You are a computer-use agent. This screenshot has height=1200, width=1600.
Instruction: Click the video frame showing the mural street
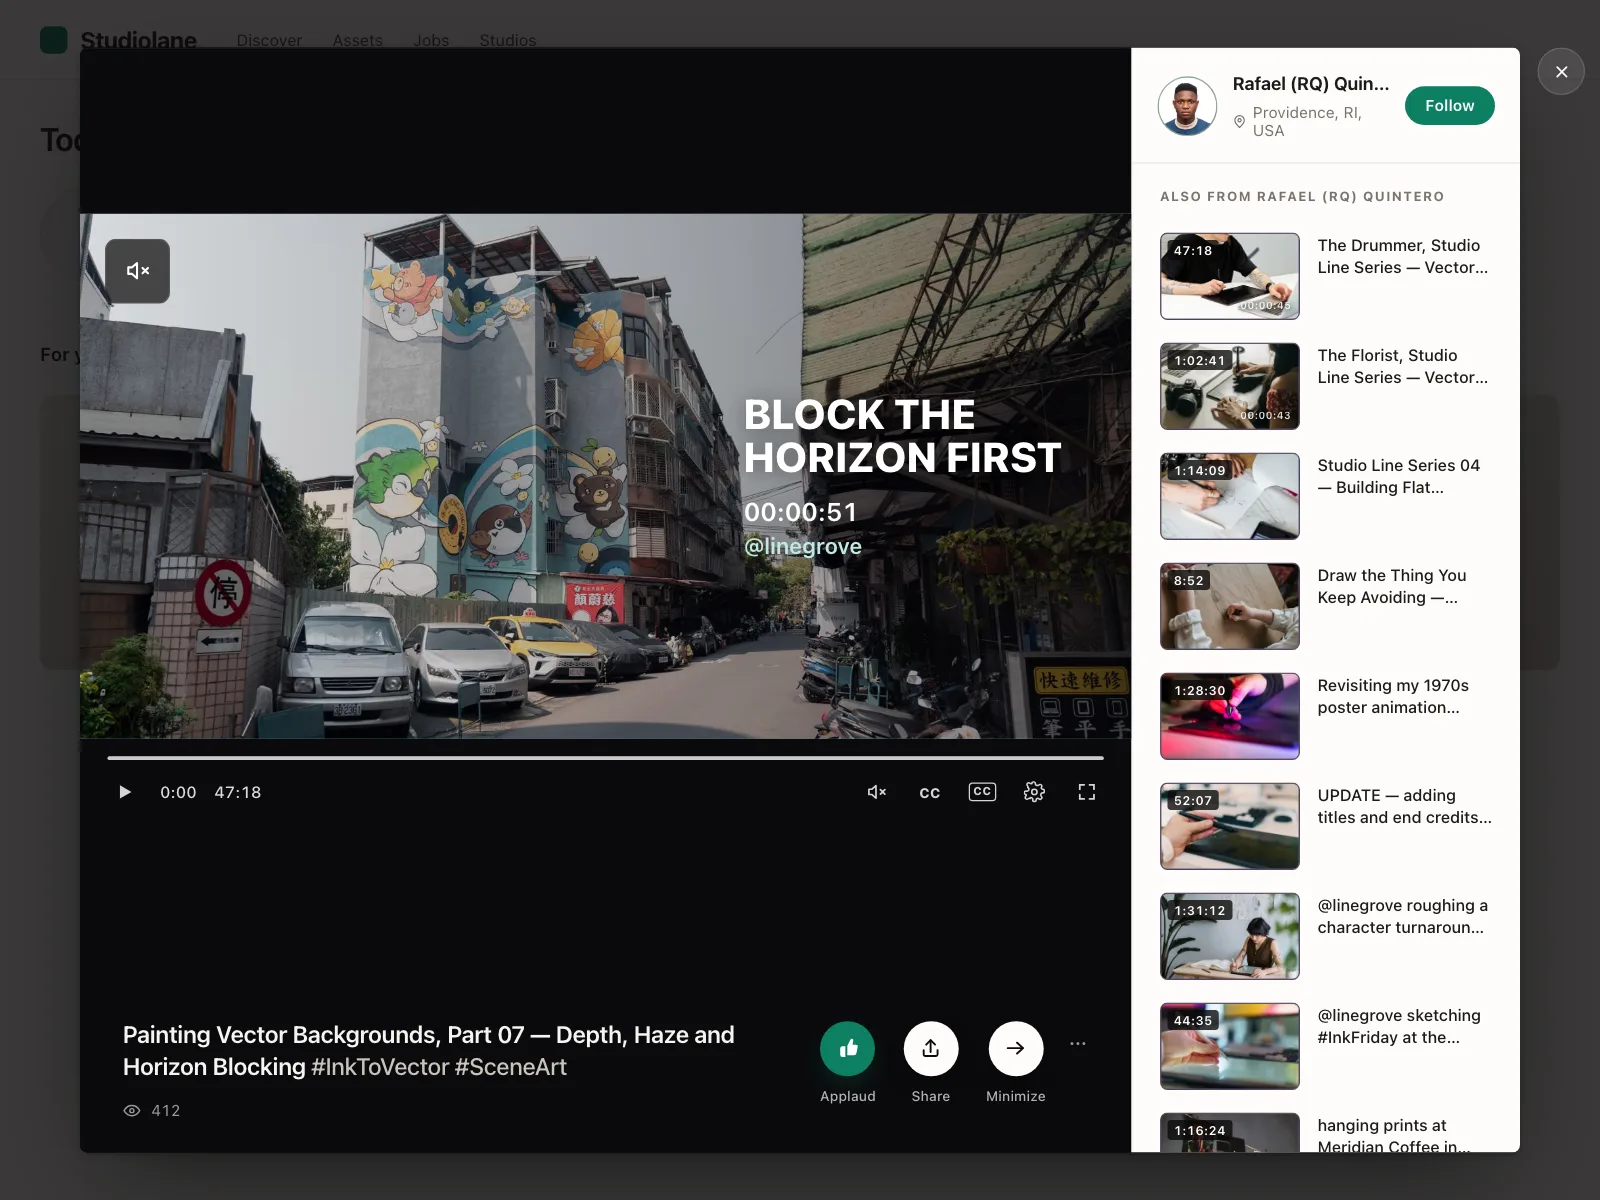click(x=605, y=476)
